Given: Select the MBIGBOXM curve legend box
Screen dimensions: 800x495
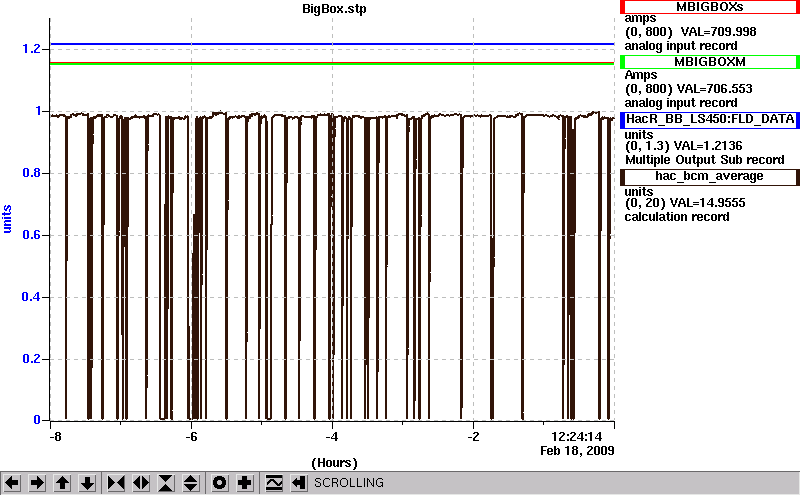Looking at the screenshot, I should click(x=710, y=62).
